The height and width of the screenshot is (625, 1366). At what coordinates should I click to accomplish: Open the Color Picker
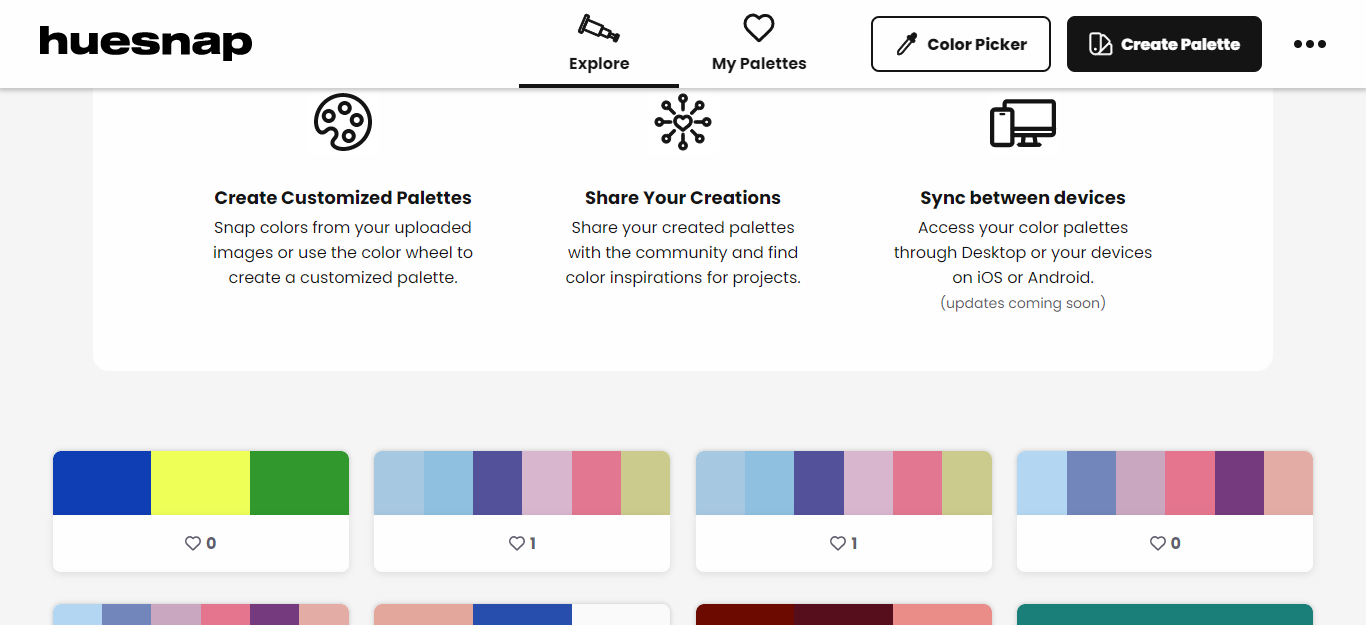pos(961,44)
